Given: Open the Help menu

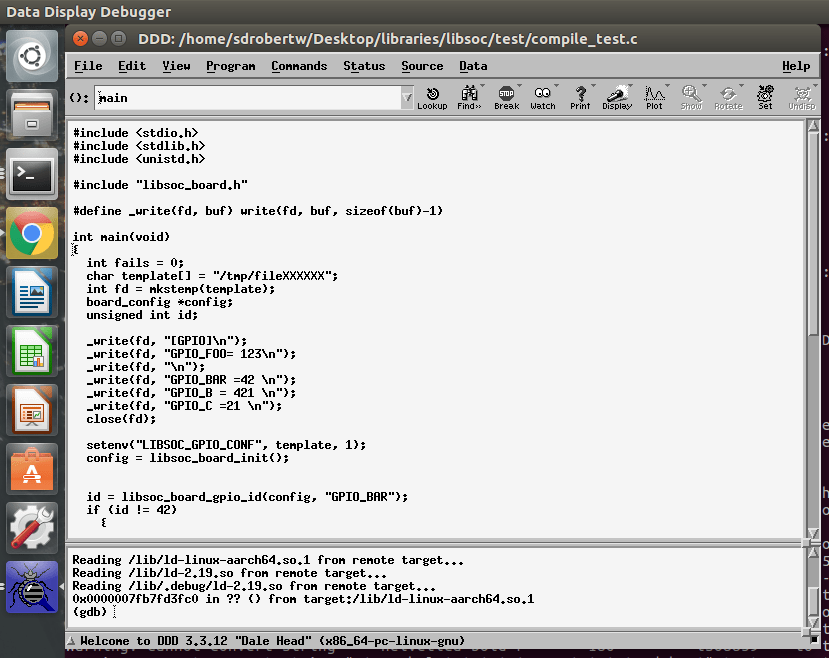Looking at the screenshot, I should click(x=796, y=66).
